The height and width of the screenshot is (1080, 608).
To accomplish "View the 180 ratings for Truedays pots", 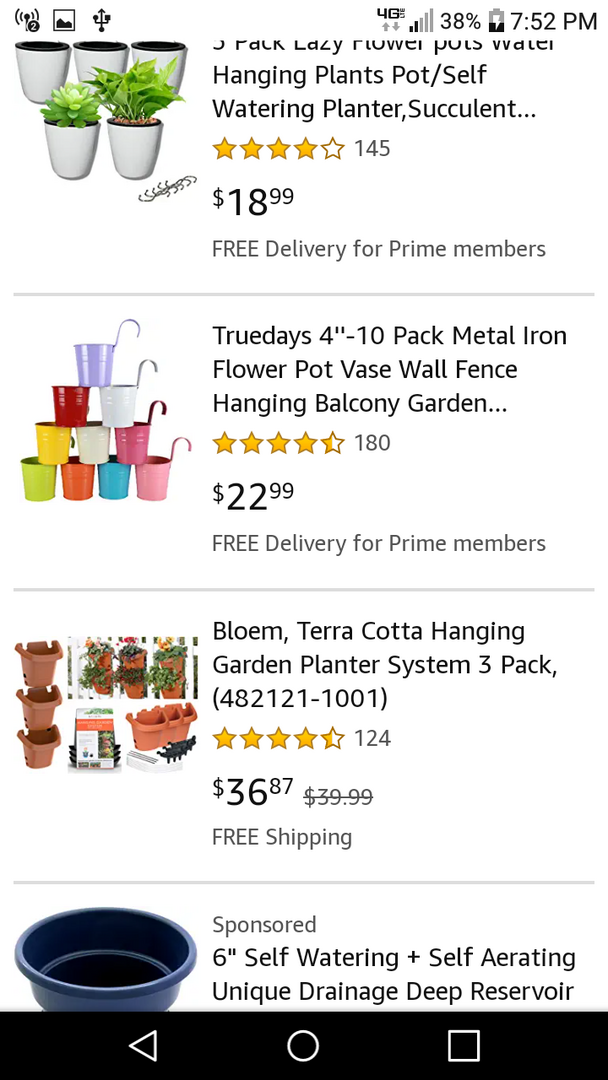I will tap(372, 443).
